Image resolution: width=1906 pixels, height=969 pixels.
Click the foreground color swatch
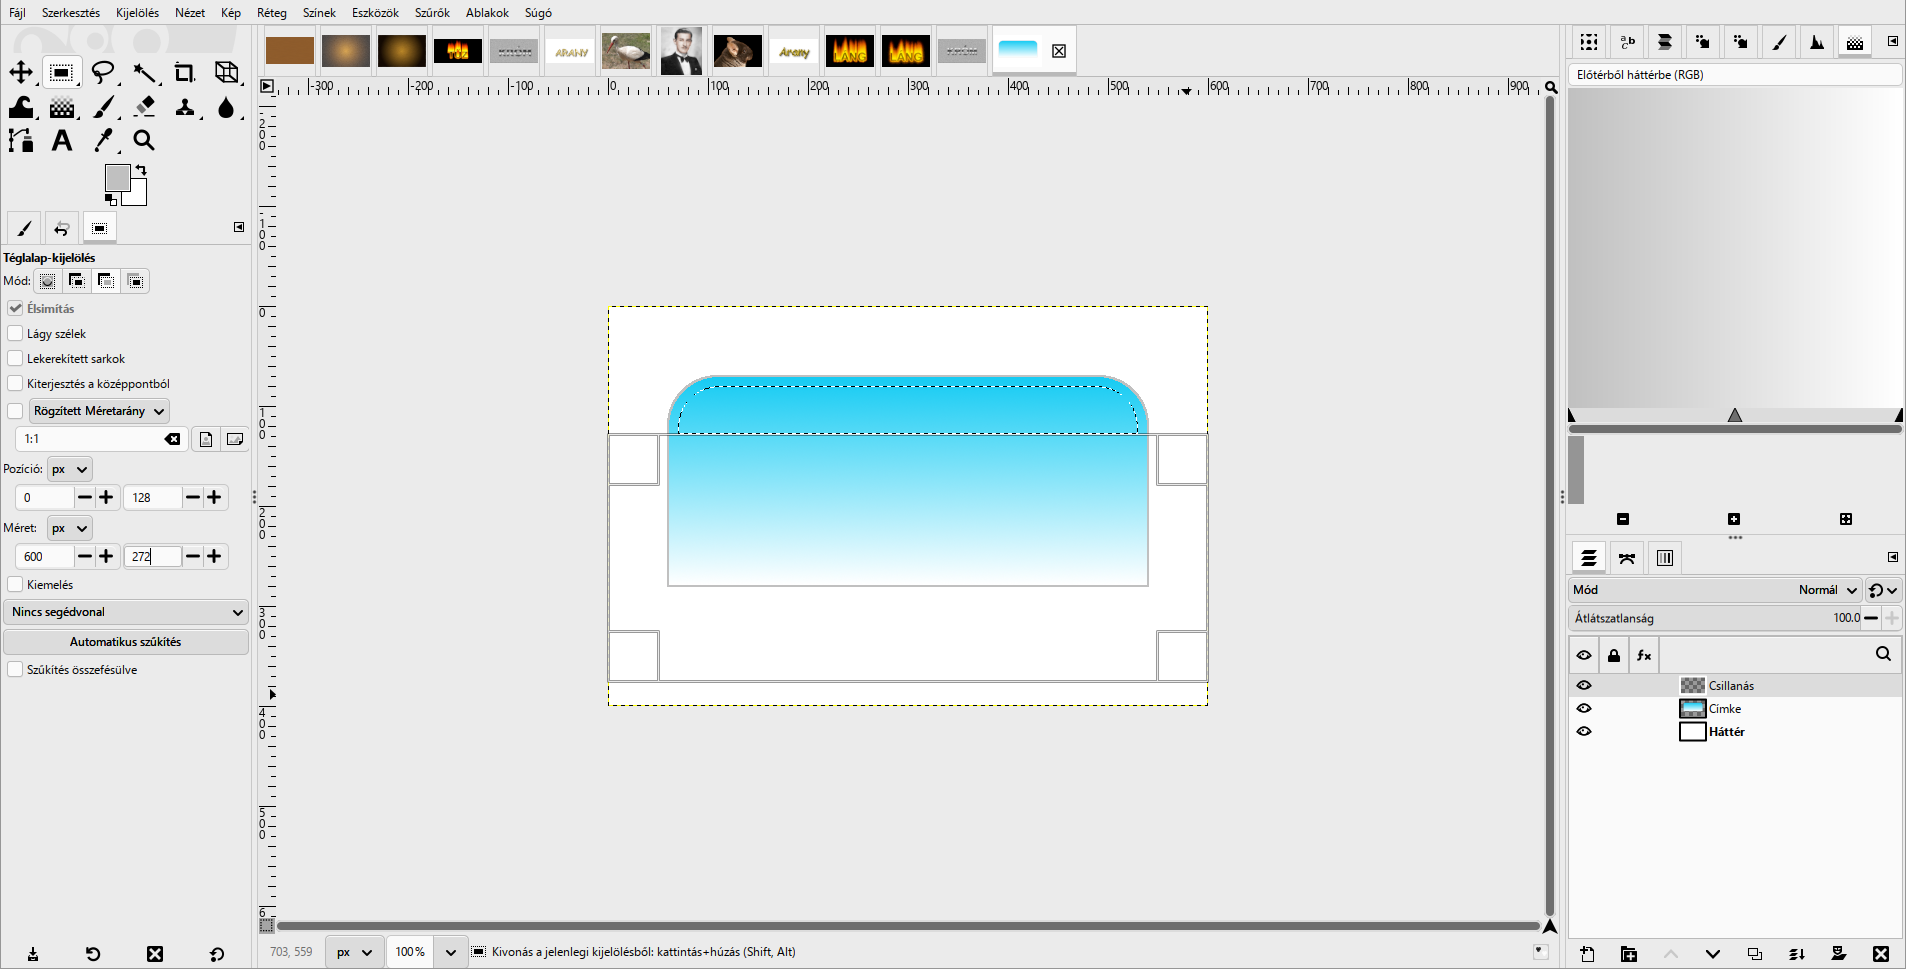(117, 178)
